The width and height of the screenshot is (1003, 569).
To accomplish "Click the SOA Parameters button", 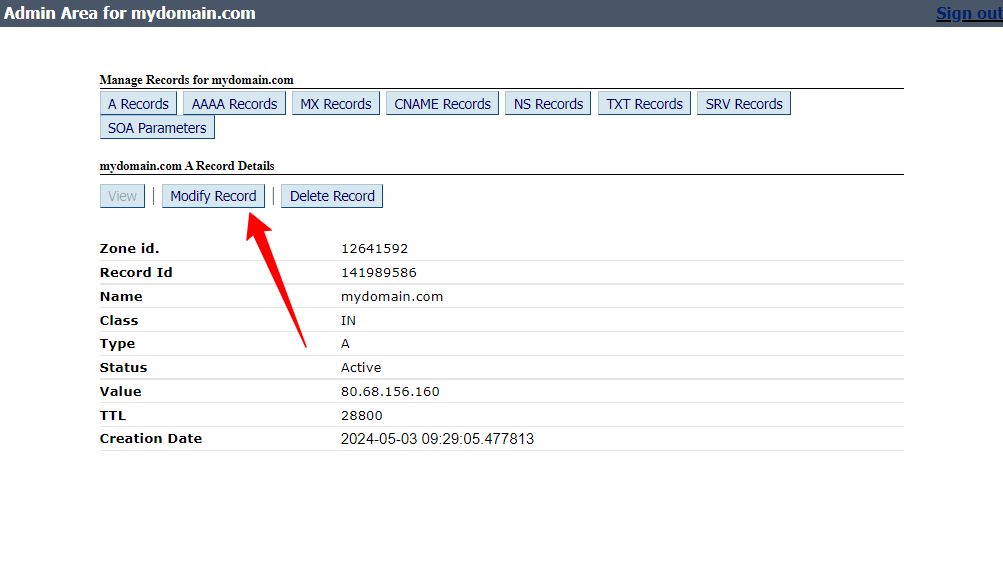I will 157,128.
